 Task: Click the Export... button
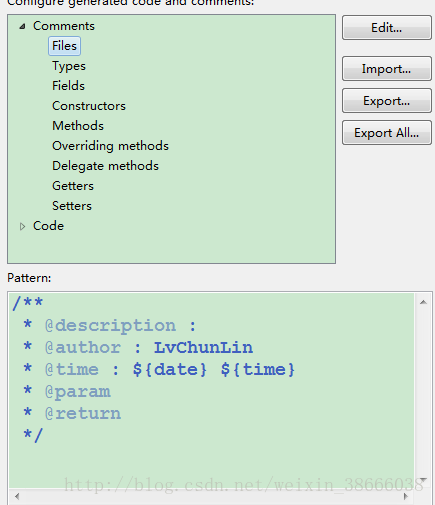click(387, 101)
